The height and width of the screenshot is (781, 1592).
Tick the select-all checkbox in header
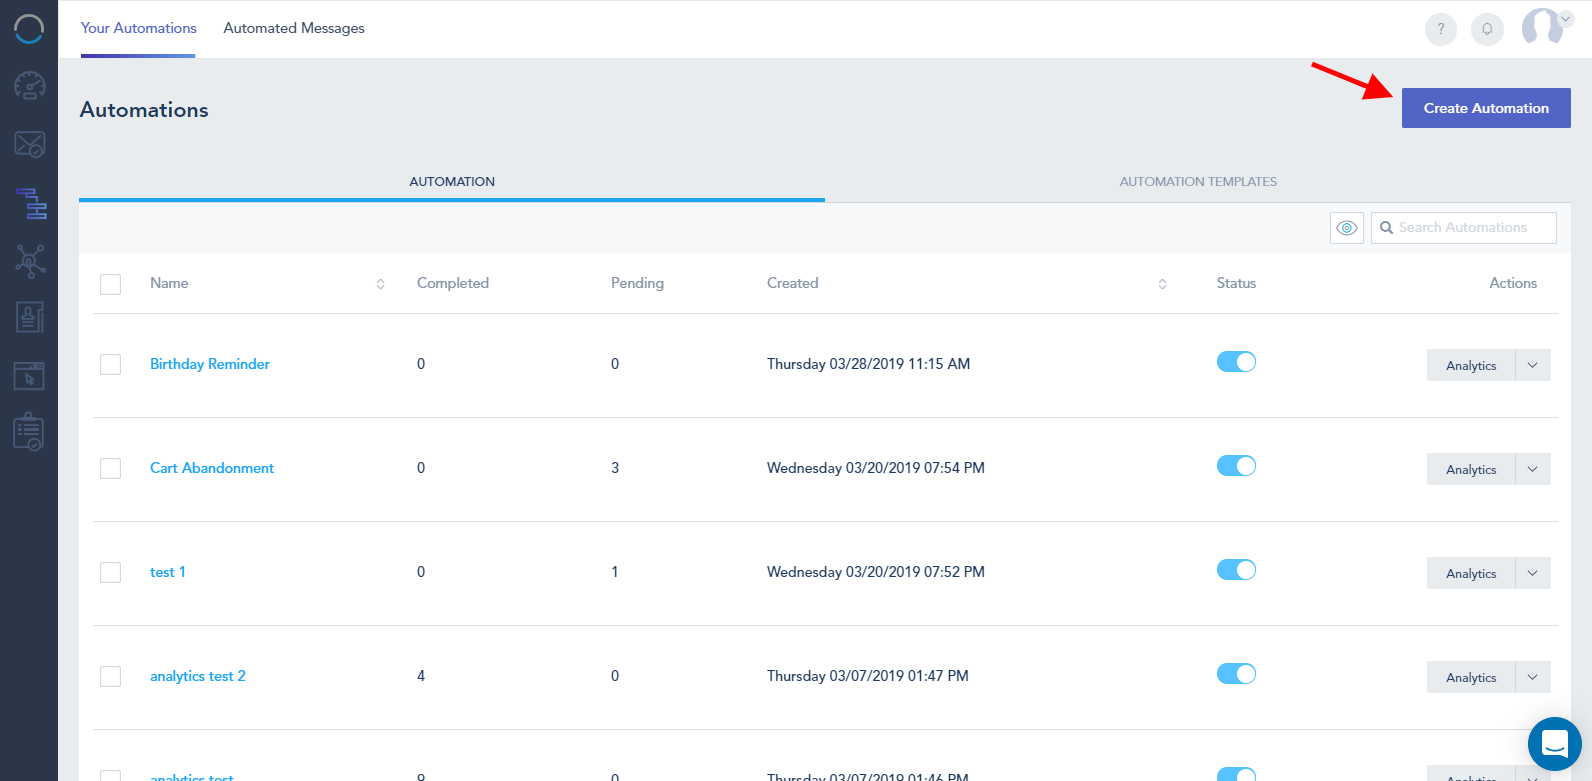point(111,284)
